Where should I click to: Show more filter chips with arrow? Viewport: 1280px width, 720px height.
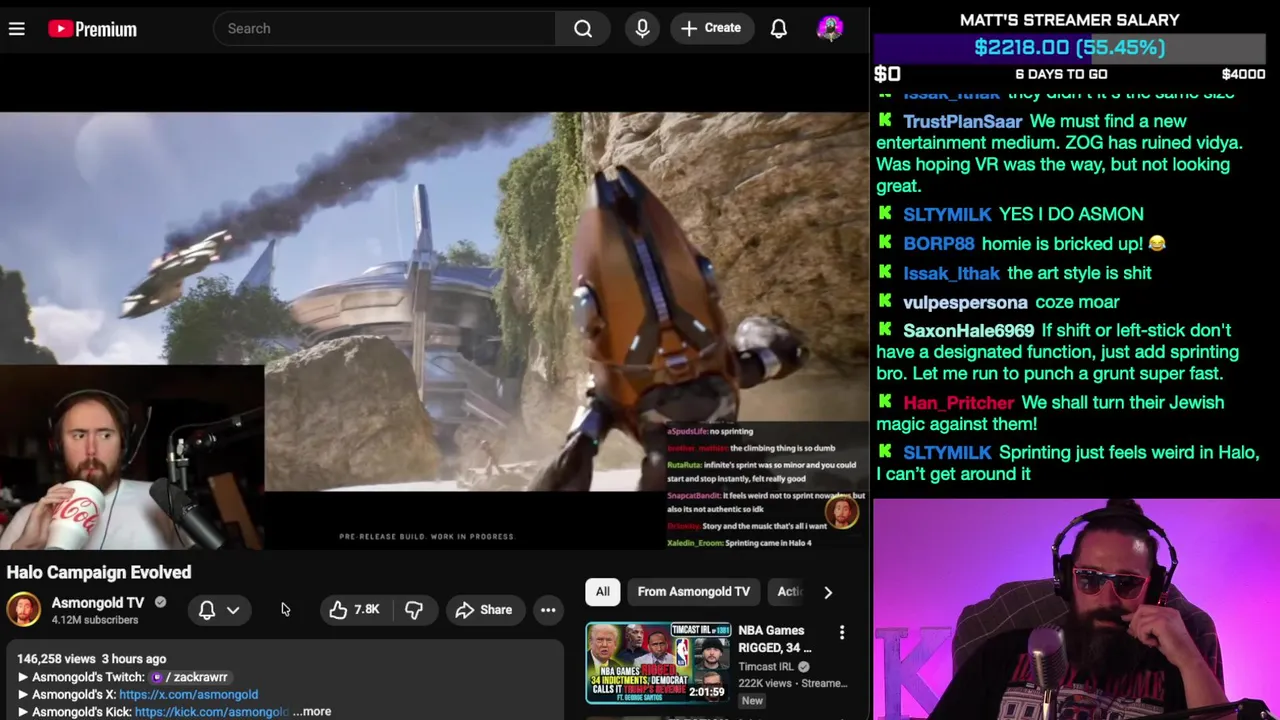tap(828, 592)
